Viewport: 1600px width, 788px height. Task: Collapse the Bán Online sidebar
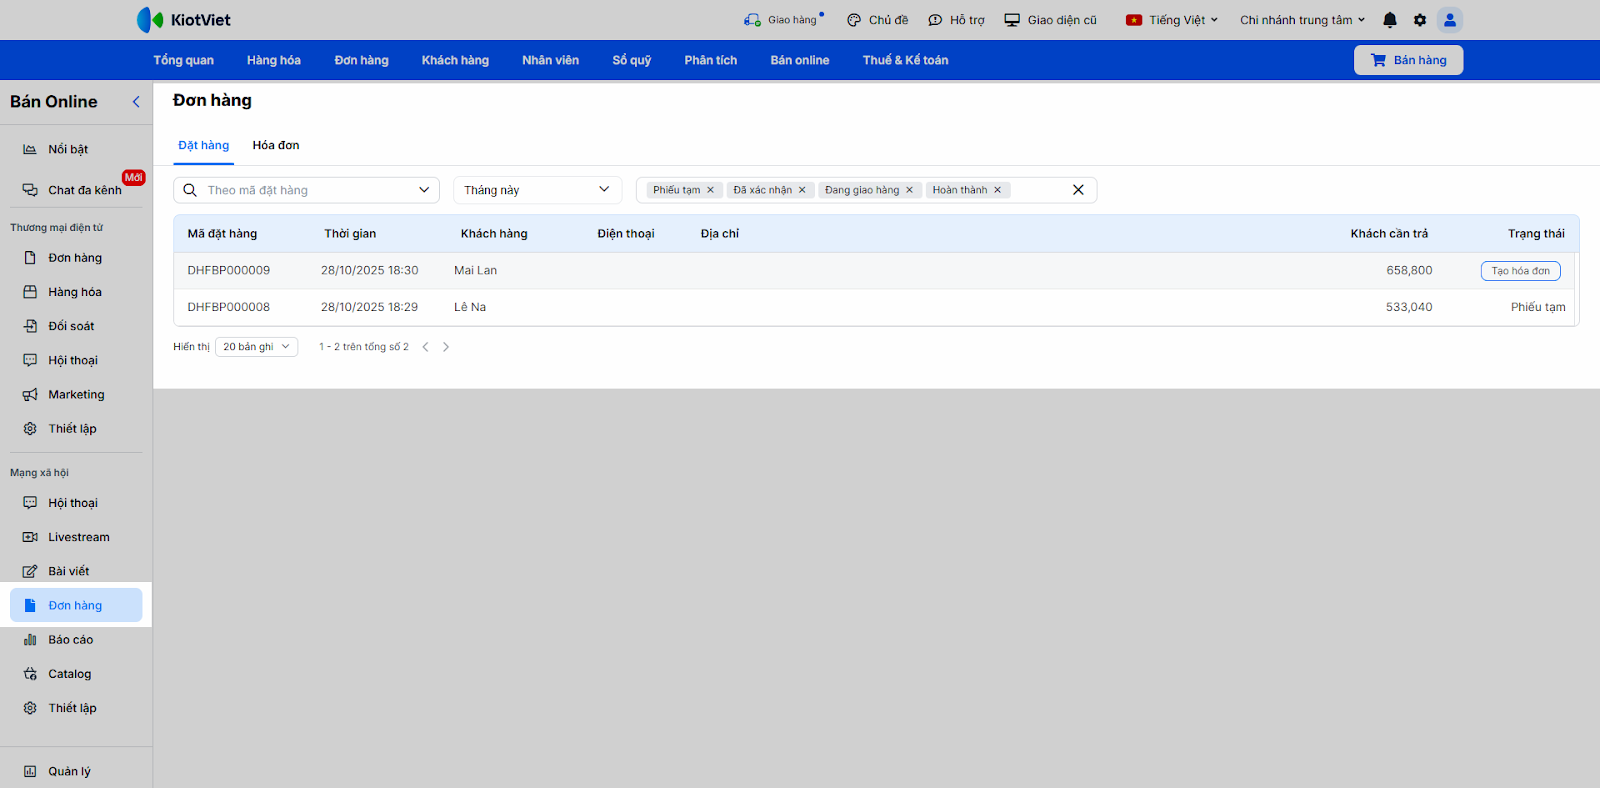click(x=136, y=102)
